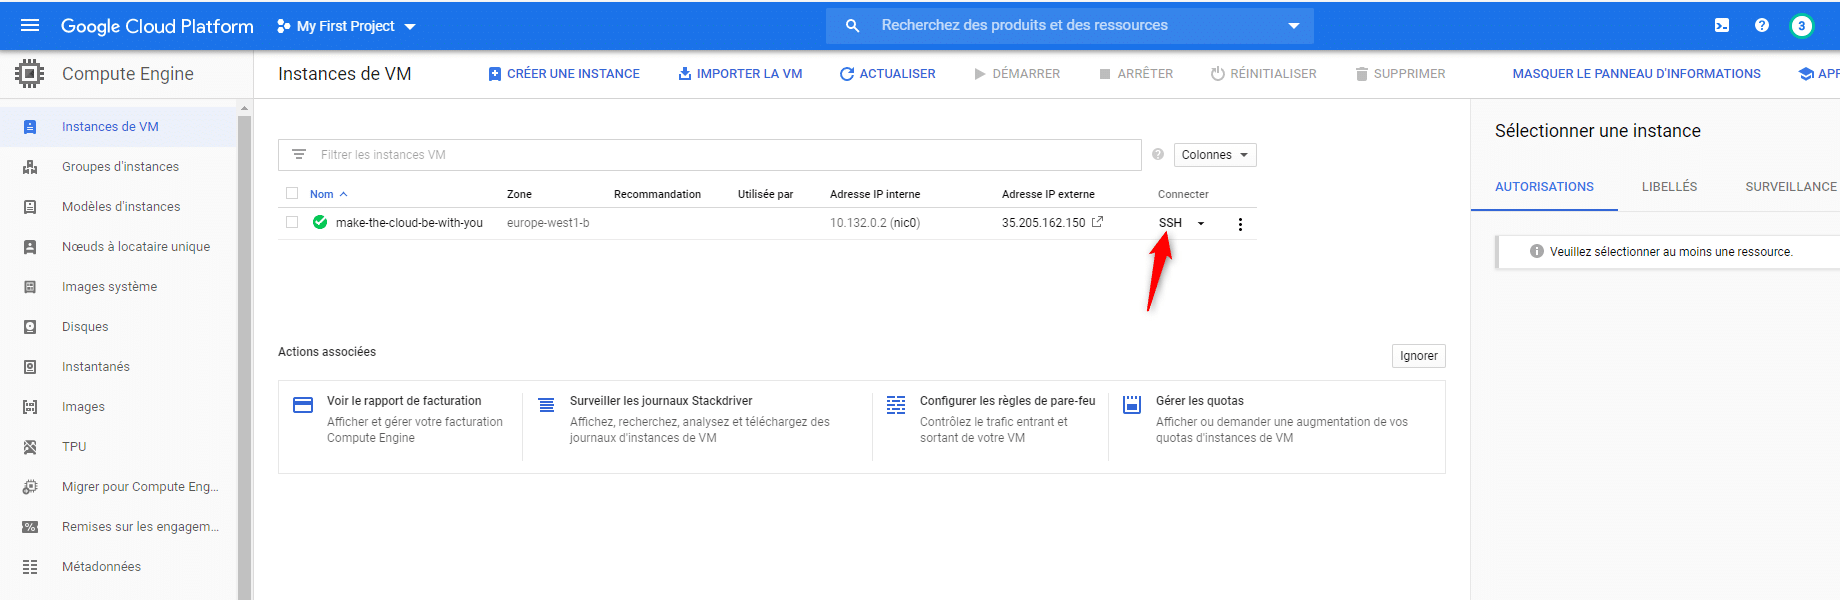Select Instances de VM in the sidebar
The height and width of the screenshot is (600, 1840).
118,127
